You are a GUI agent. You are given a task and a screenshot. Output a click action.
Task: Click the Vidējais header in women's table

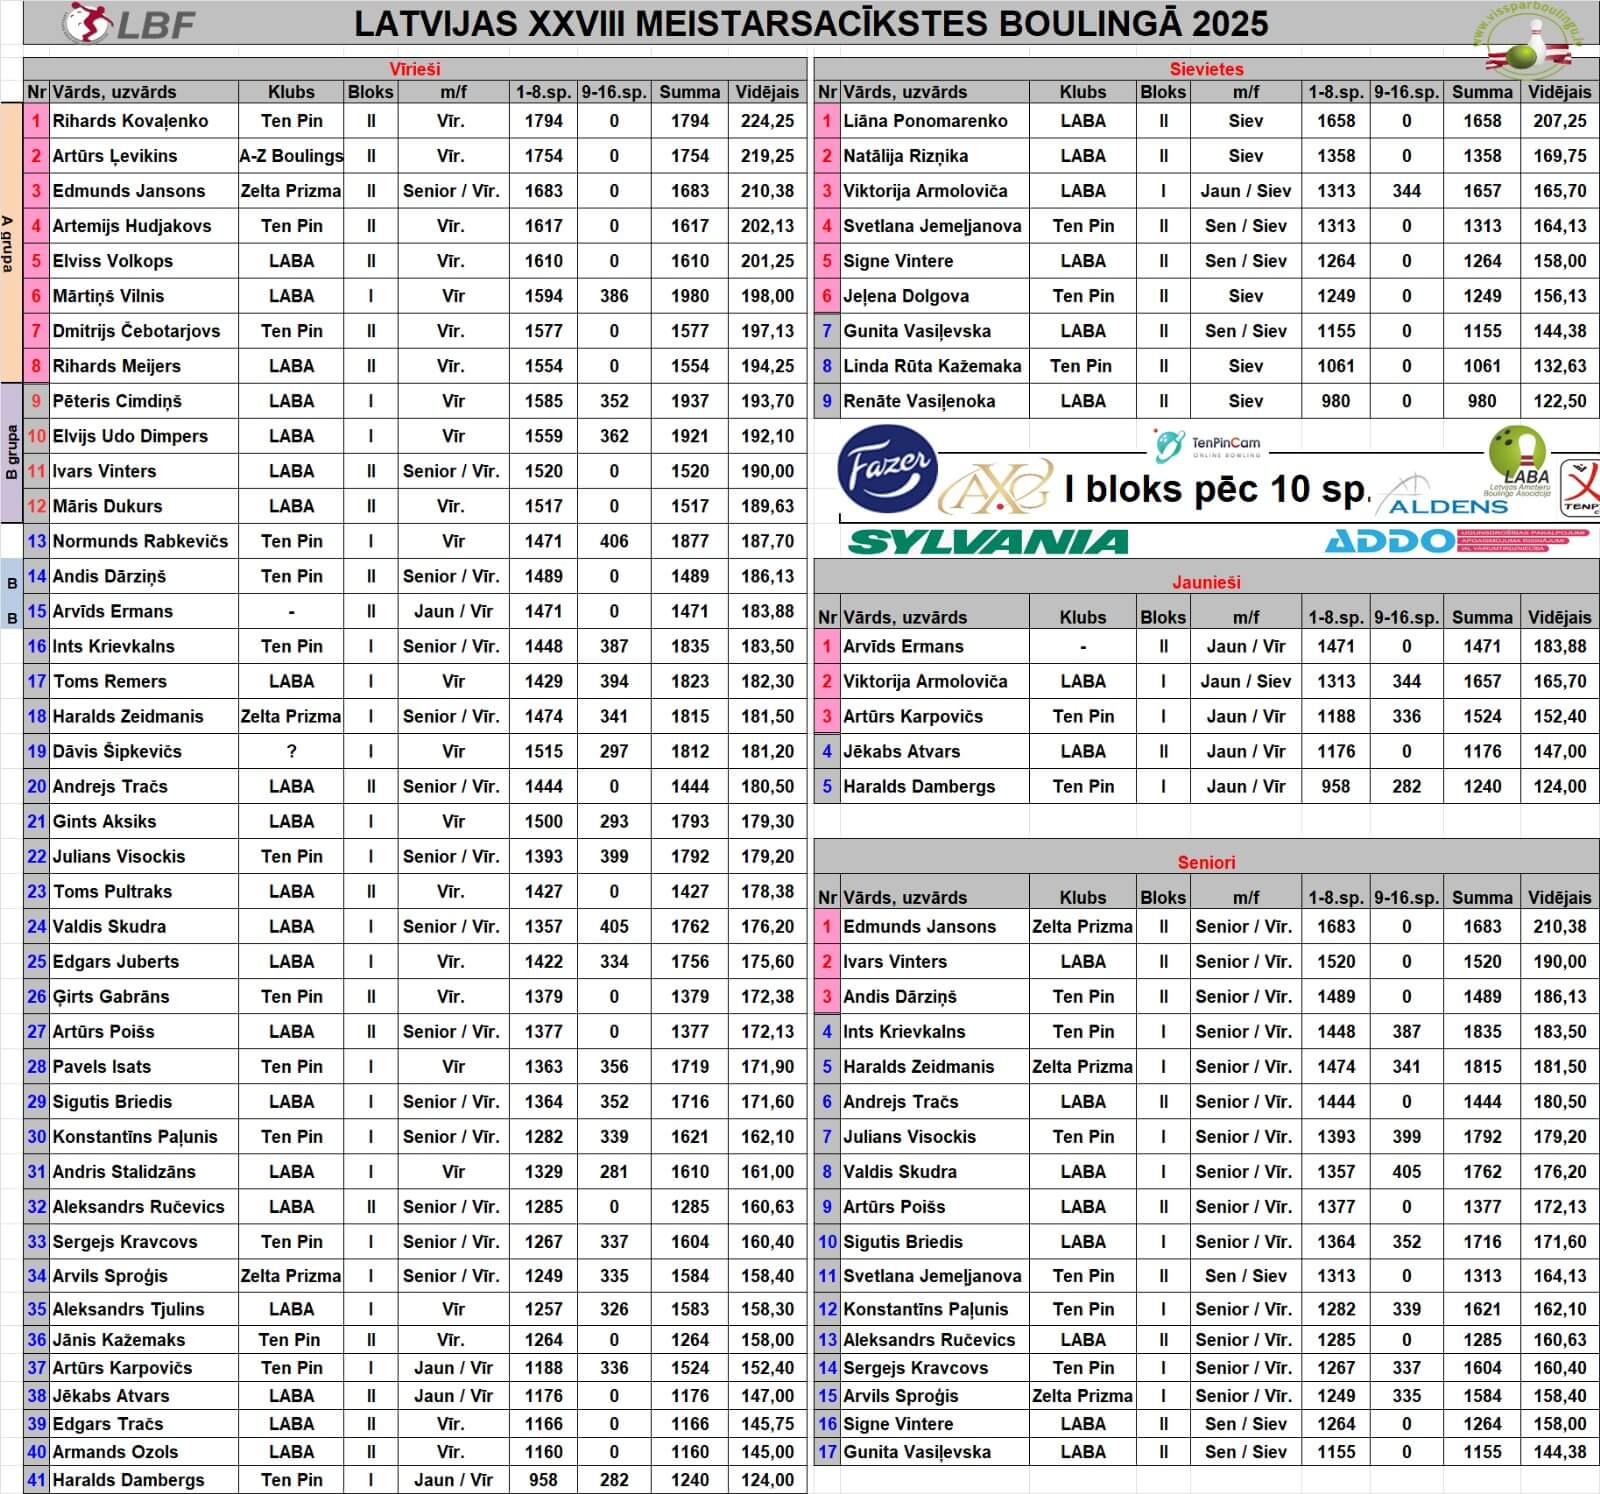(x=1560, y=92)
